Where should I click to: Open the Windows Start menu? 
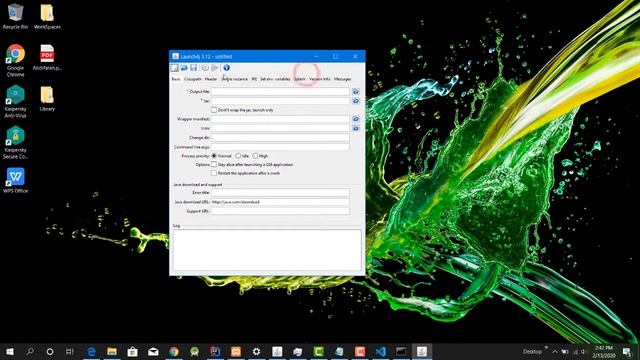pyautogui.click(x=10, y=351)
